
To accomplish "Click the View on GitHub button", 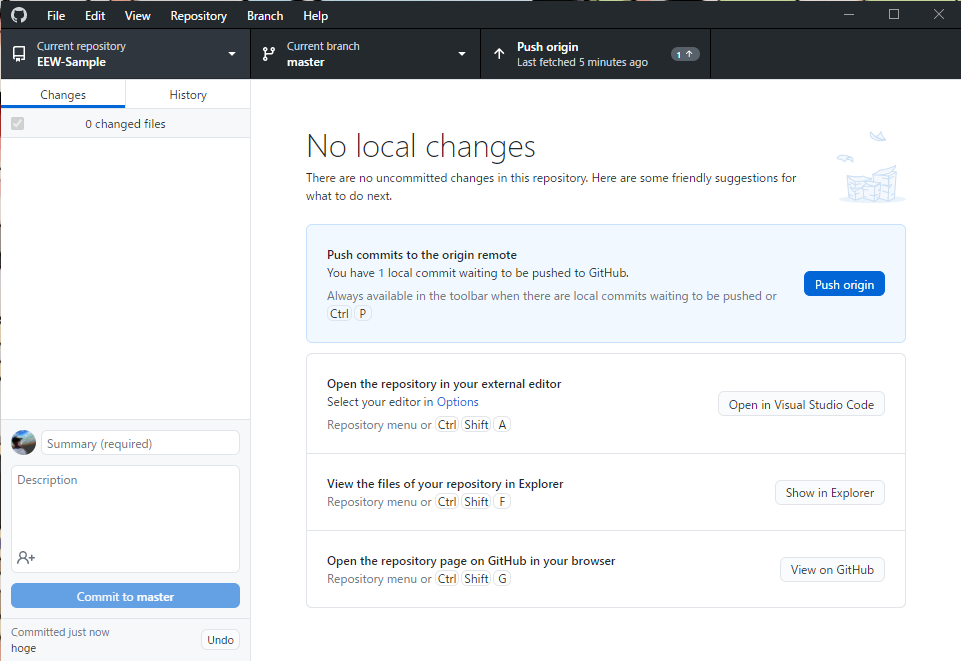I will pos(832,570).
